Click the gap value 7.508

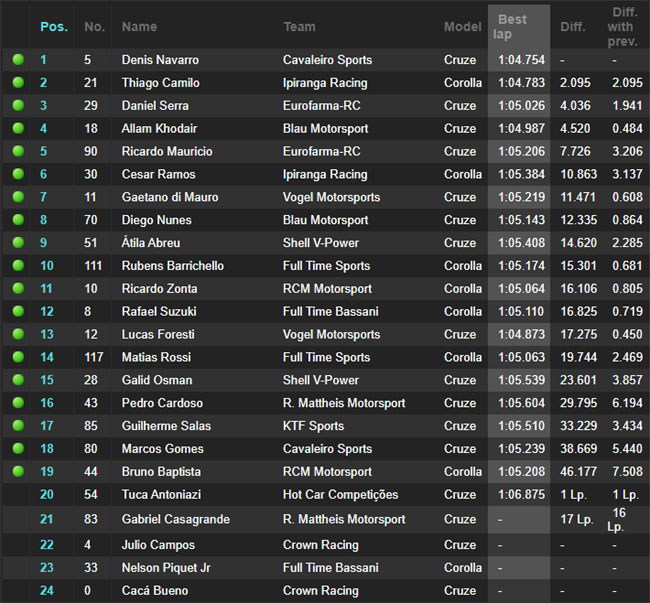[628, 471]
